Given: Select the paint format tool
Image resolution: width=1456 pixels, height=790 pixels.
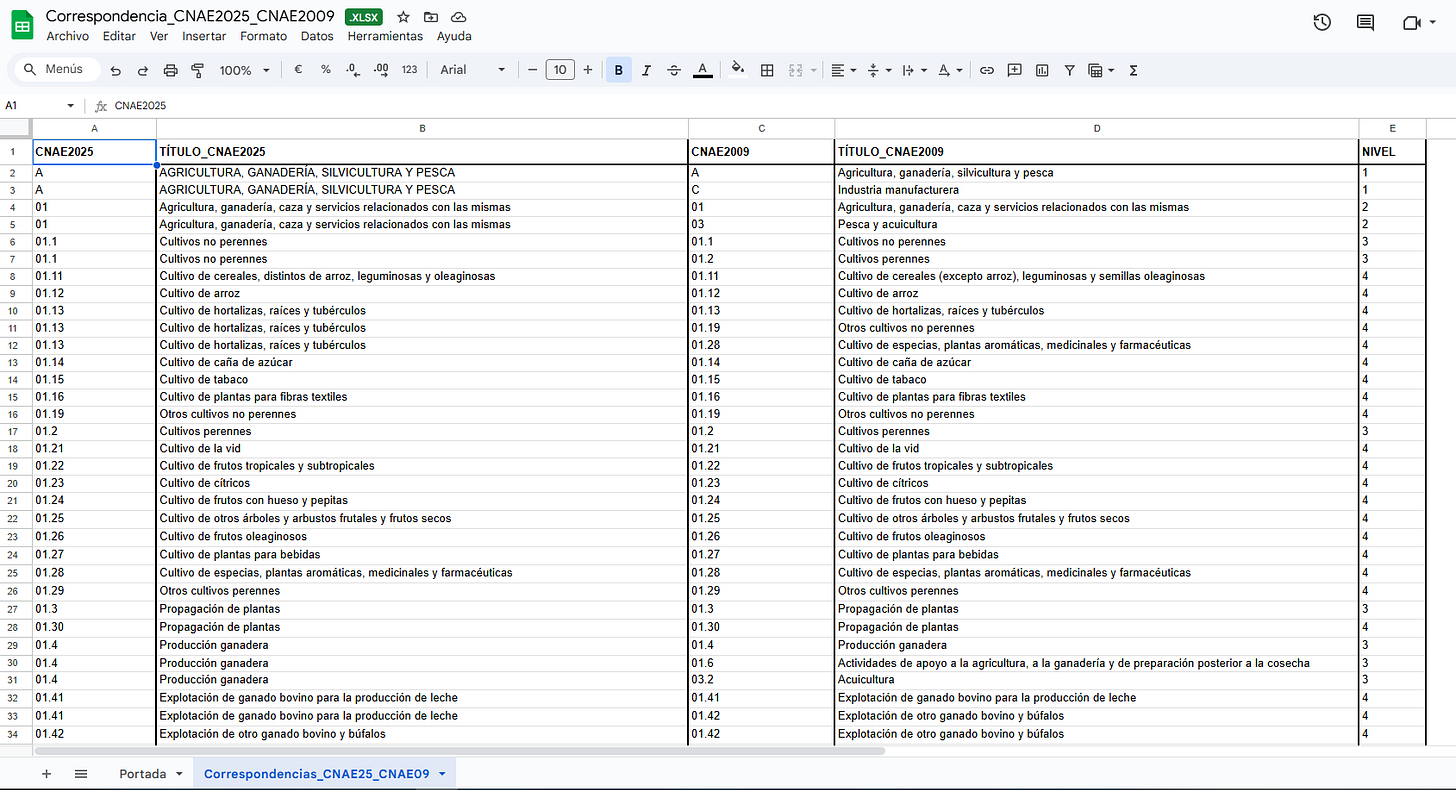Looking at the screenshot, I should point(197,70).
